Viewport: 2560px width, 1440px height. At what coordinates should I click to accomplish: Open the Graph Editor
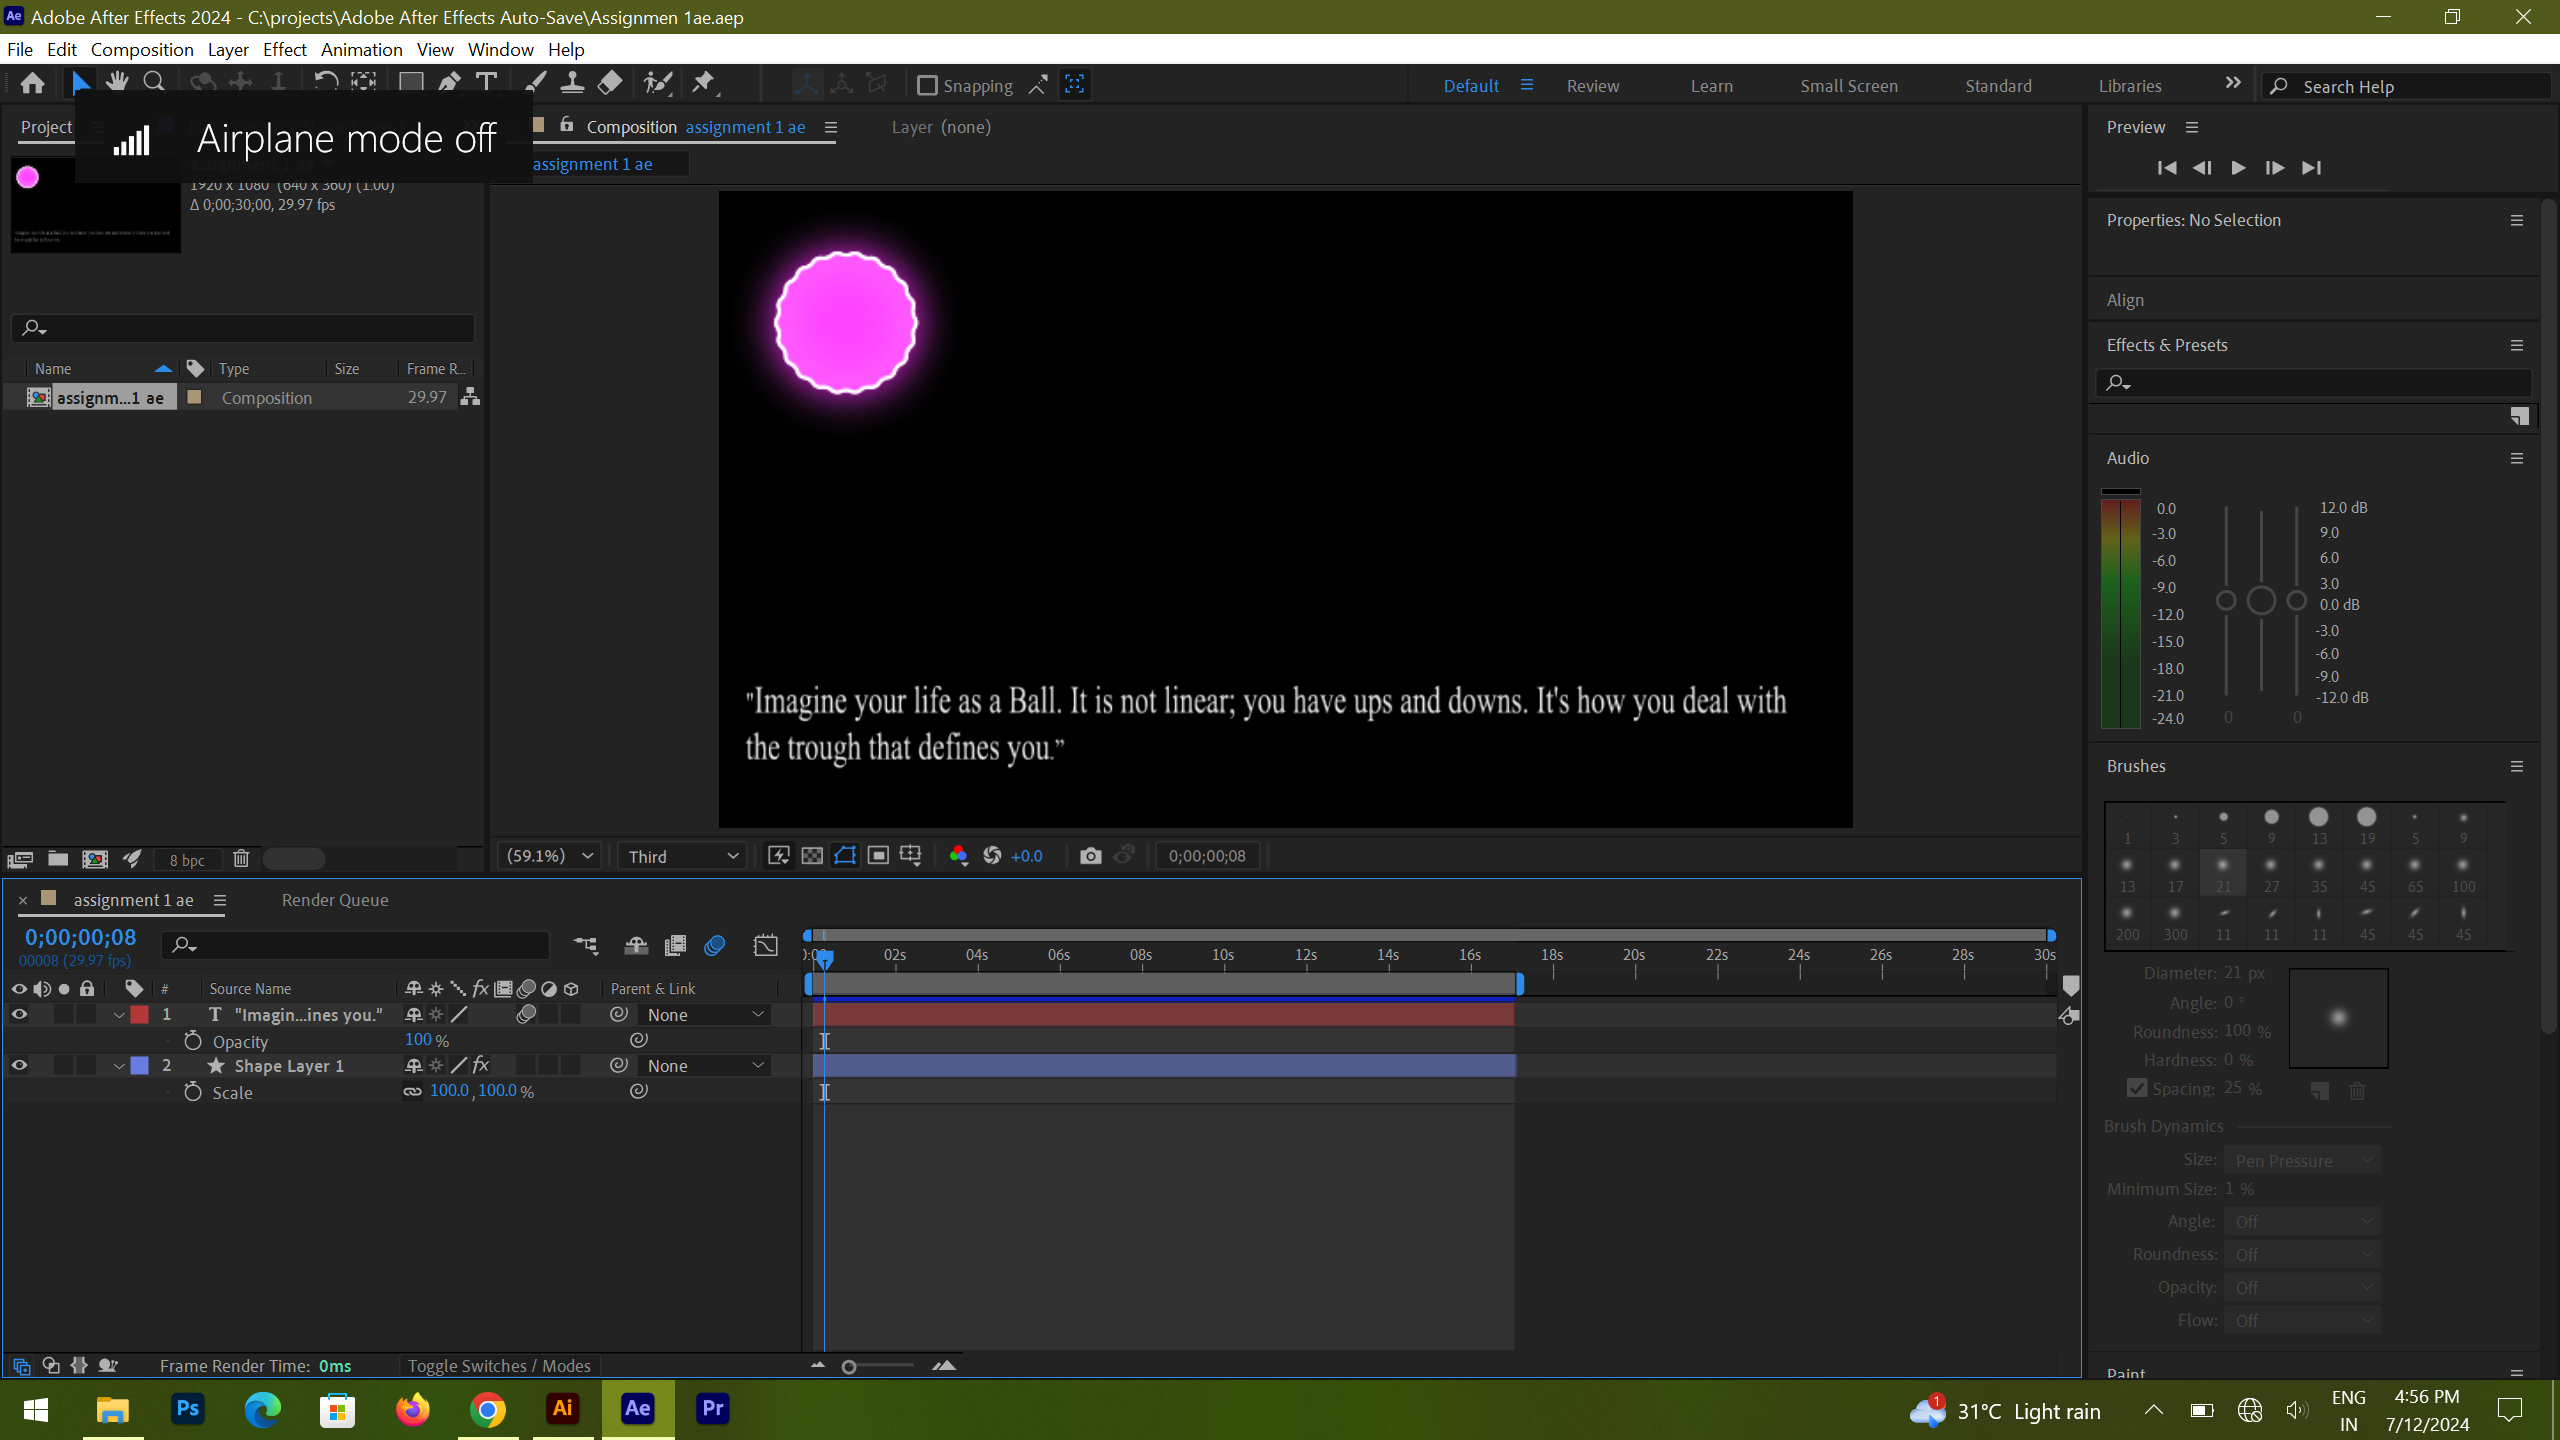point(765,945)
